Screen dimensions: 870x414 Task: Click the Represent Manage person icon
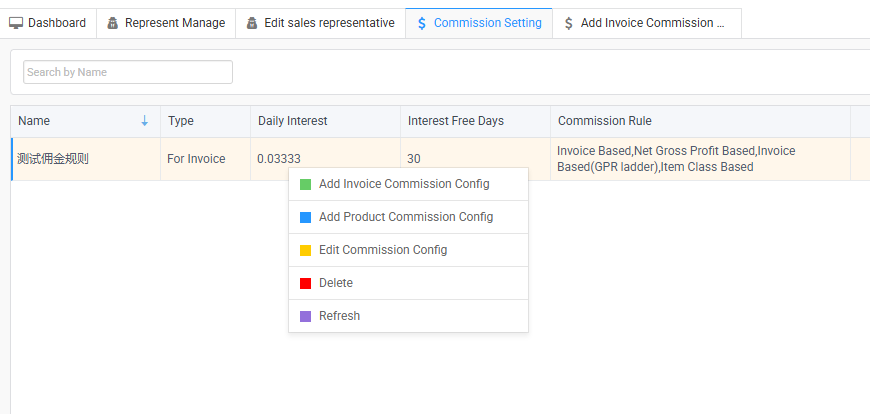point(113,23)
